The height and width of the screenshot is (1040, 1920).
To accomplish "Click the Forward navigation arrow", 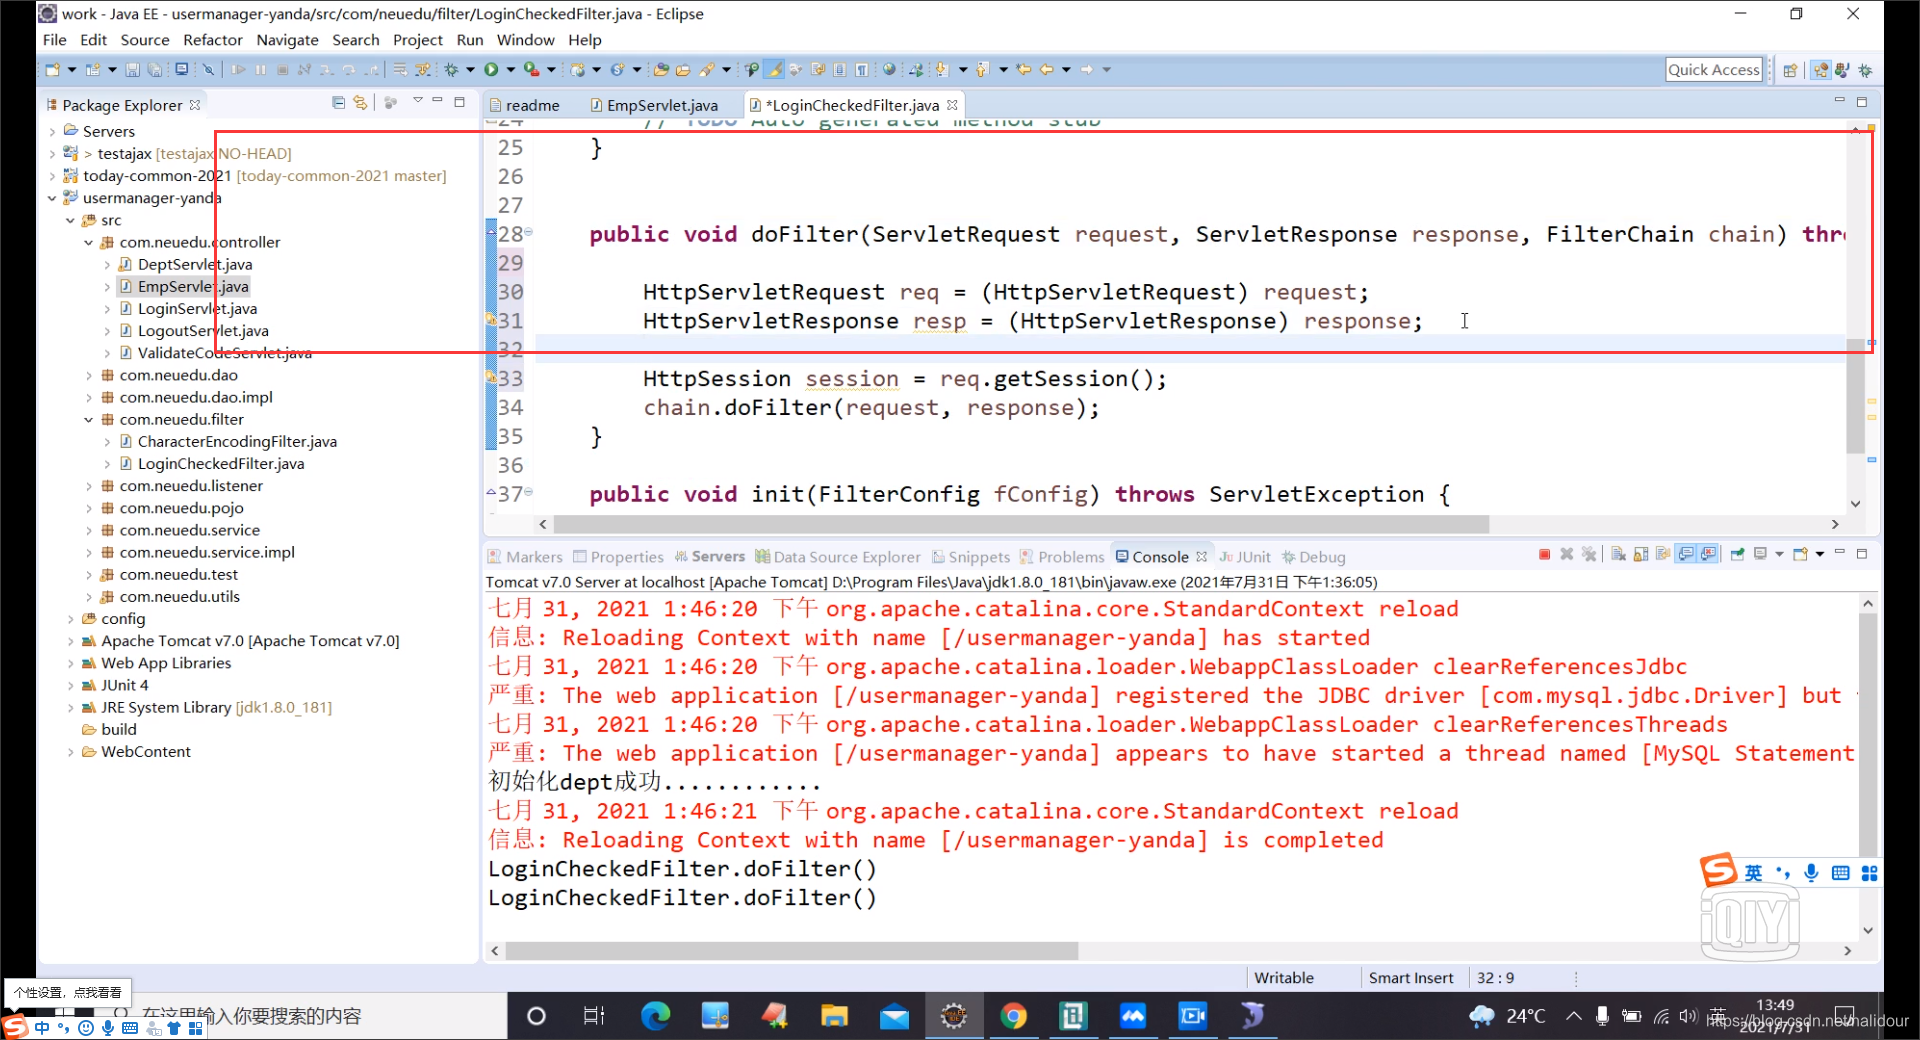I will pyautogui.click(x=1087, y=70).
